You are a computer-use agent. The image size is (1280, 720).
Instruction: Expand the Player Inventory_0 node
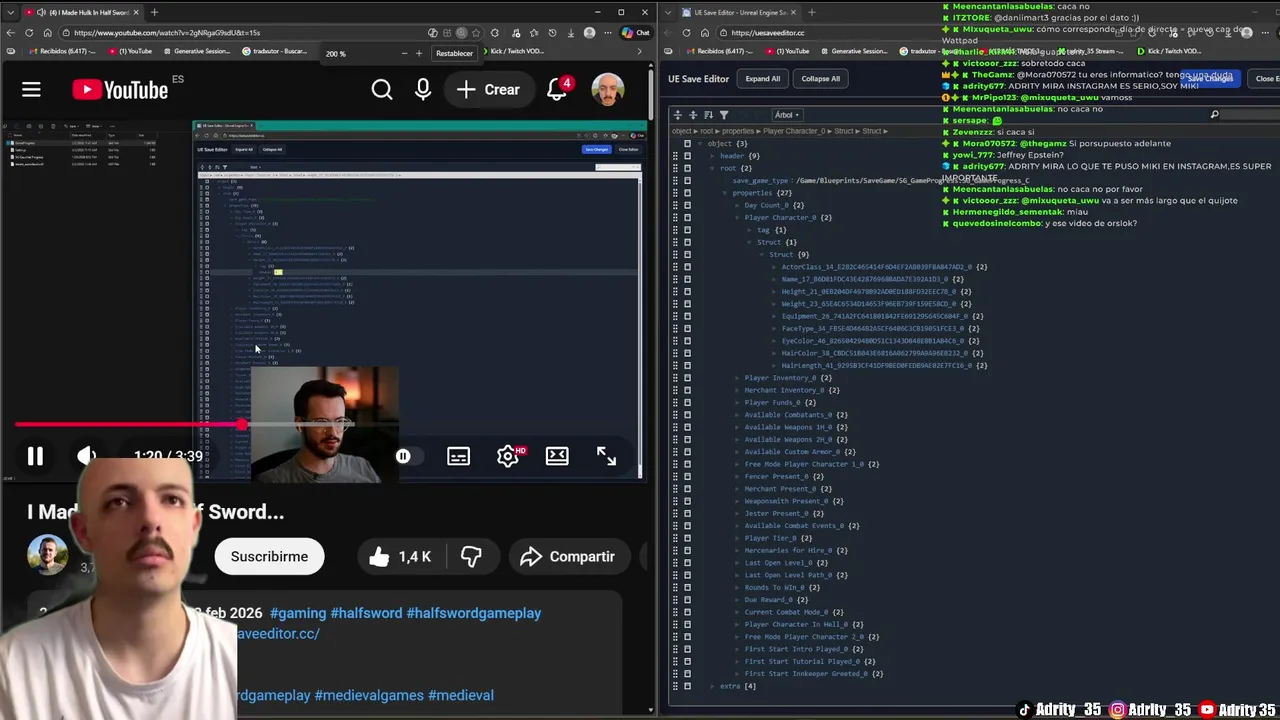pyautogui.click(x=737, y=378)
